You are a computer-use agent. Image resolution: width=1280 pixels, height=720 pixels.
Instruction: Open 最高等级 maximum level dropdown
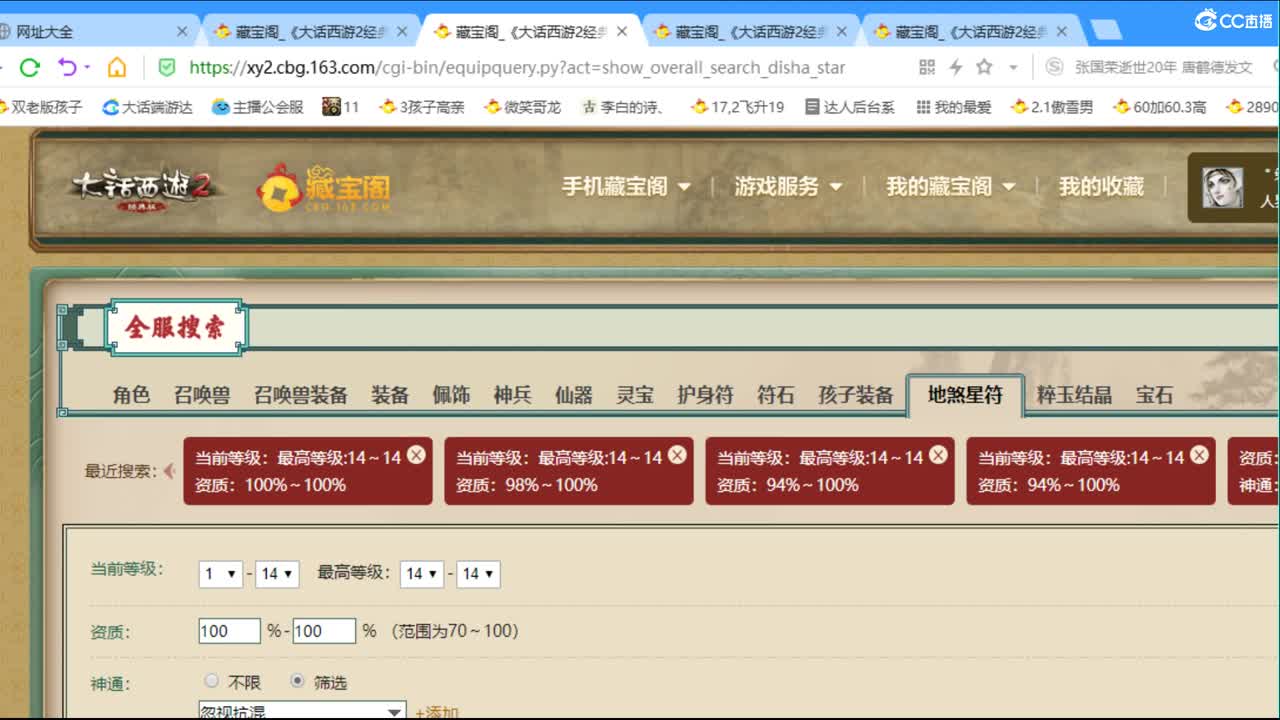click(x=478, y=574)
